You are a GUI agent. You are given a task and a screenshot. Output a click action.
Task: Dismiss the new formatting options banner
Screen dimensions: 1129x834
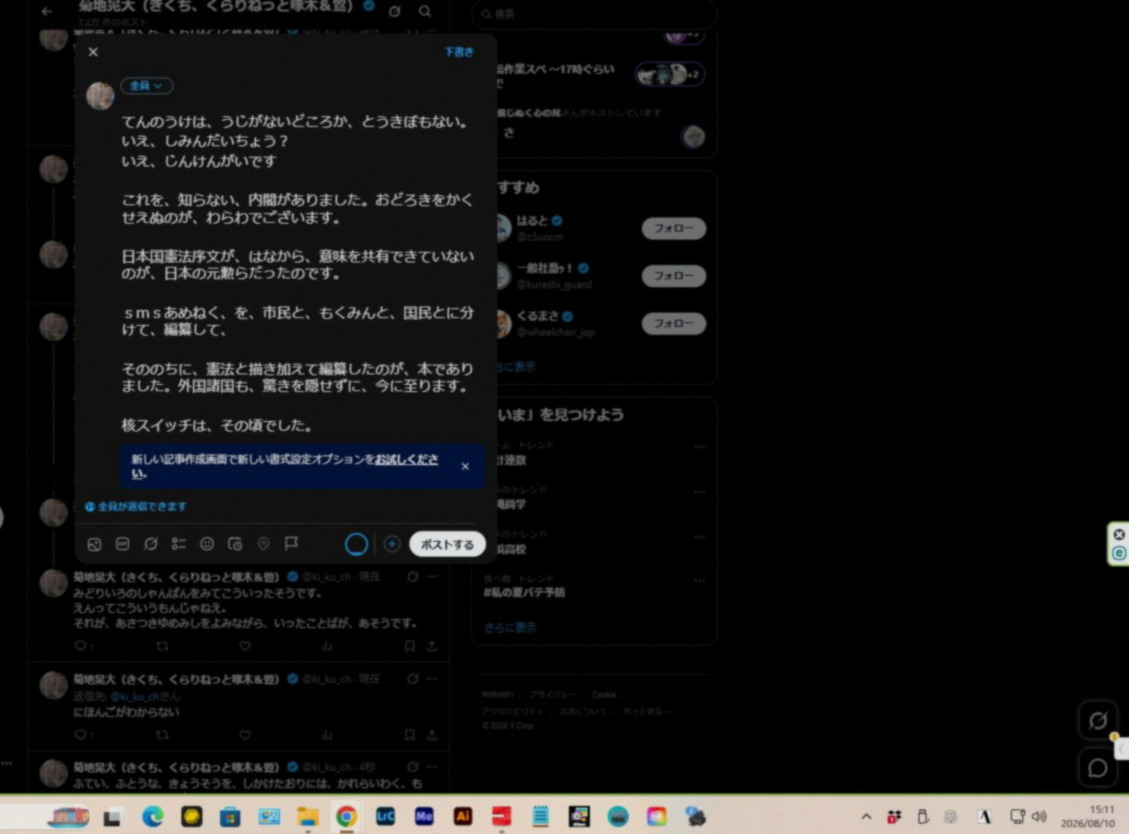[465, 466]
